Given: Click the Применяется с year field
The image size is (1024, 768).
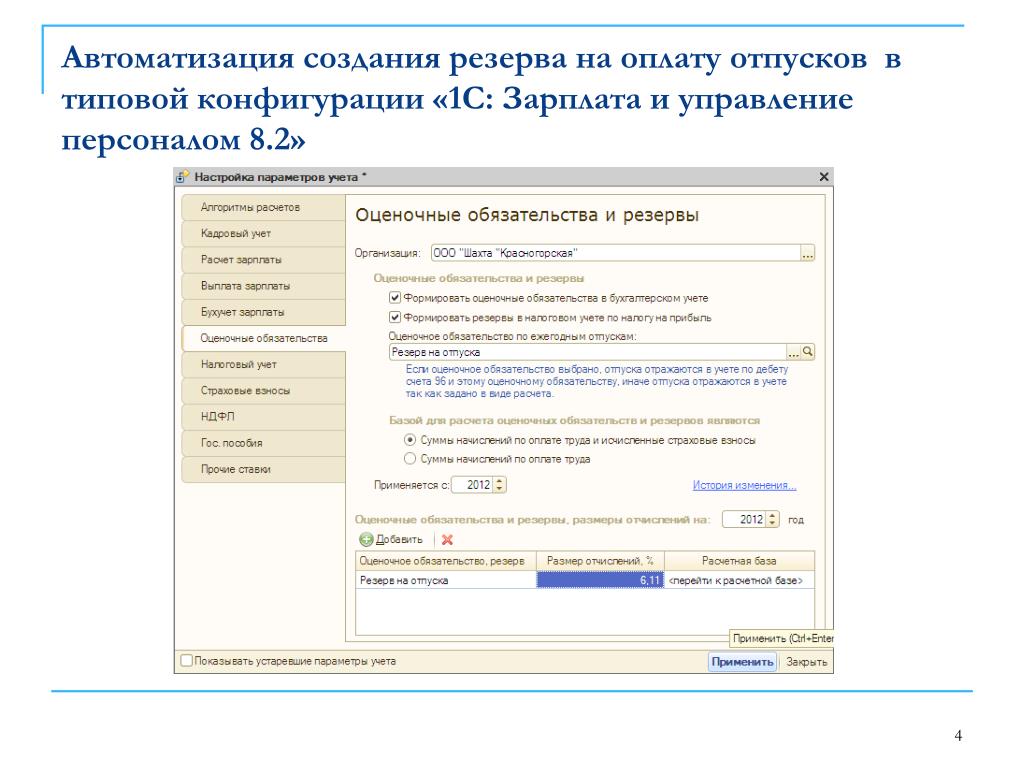Looking at the screenshot, I should pyautogui.click(x=472, y=485).
